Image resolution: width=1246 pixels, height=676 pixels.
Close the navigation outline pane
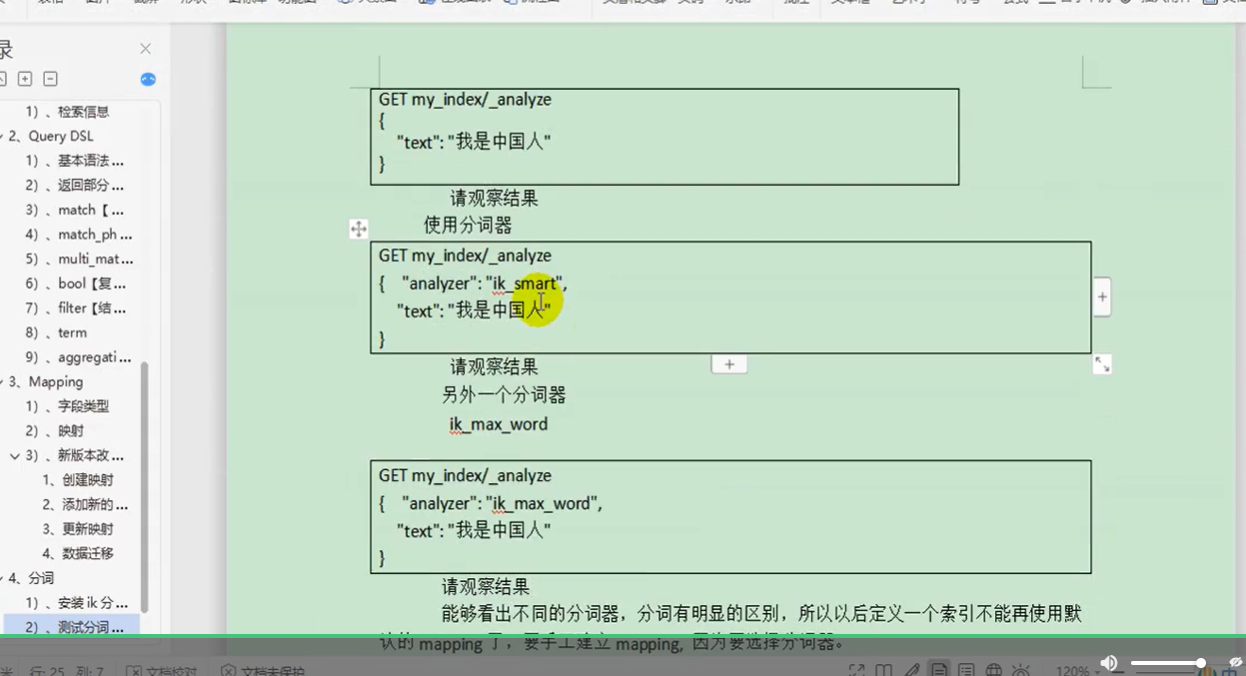pyautogui.click(x=145, y=49)
